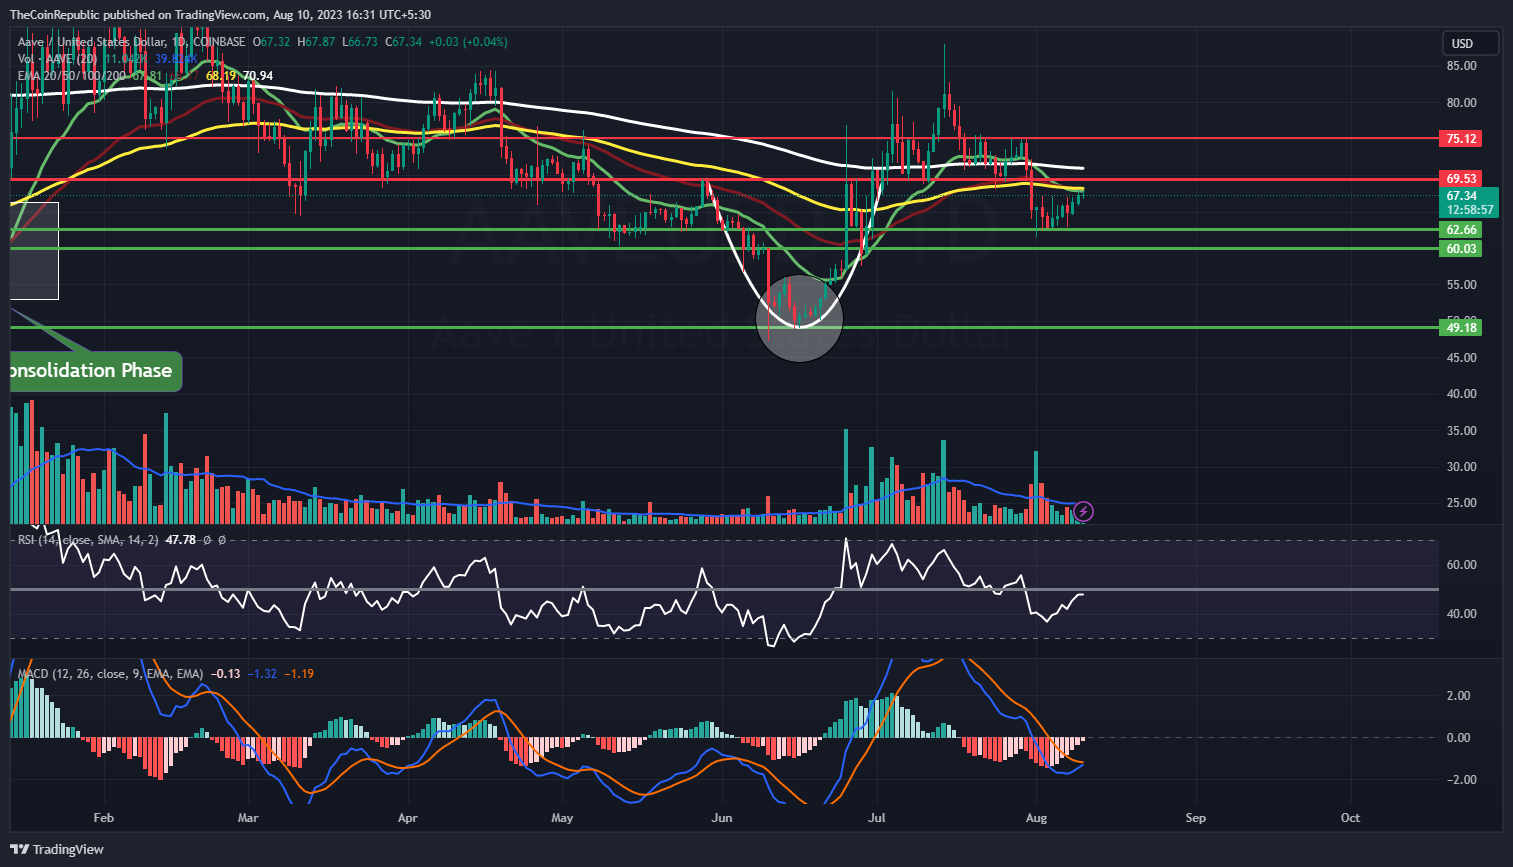This screenshot has height=867, width=1513.
Task: Click the countdown timer 12:58:57 label
Action: tap(1470, 210)
